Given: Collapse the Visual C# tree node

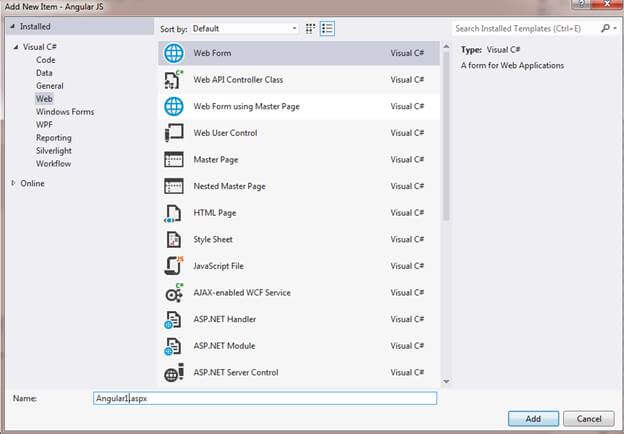Looking at the screenshot, I should pos(16,47).
